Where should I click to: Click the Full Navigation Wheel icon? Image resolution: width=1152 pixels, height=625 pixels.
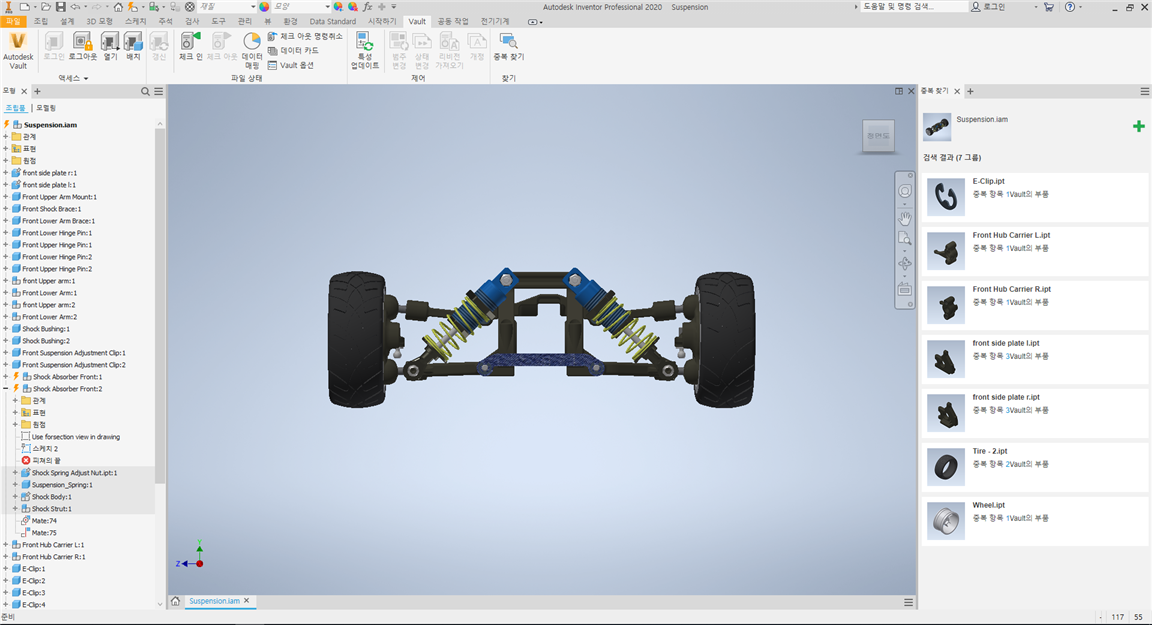904,191
